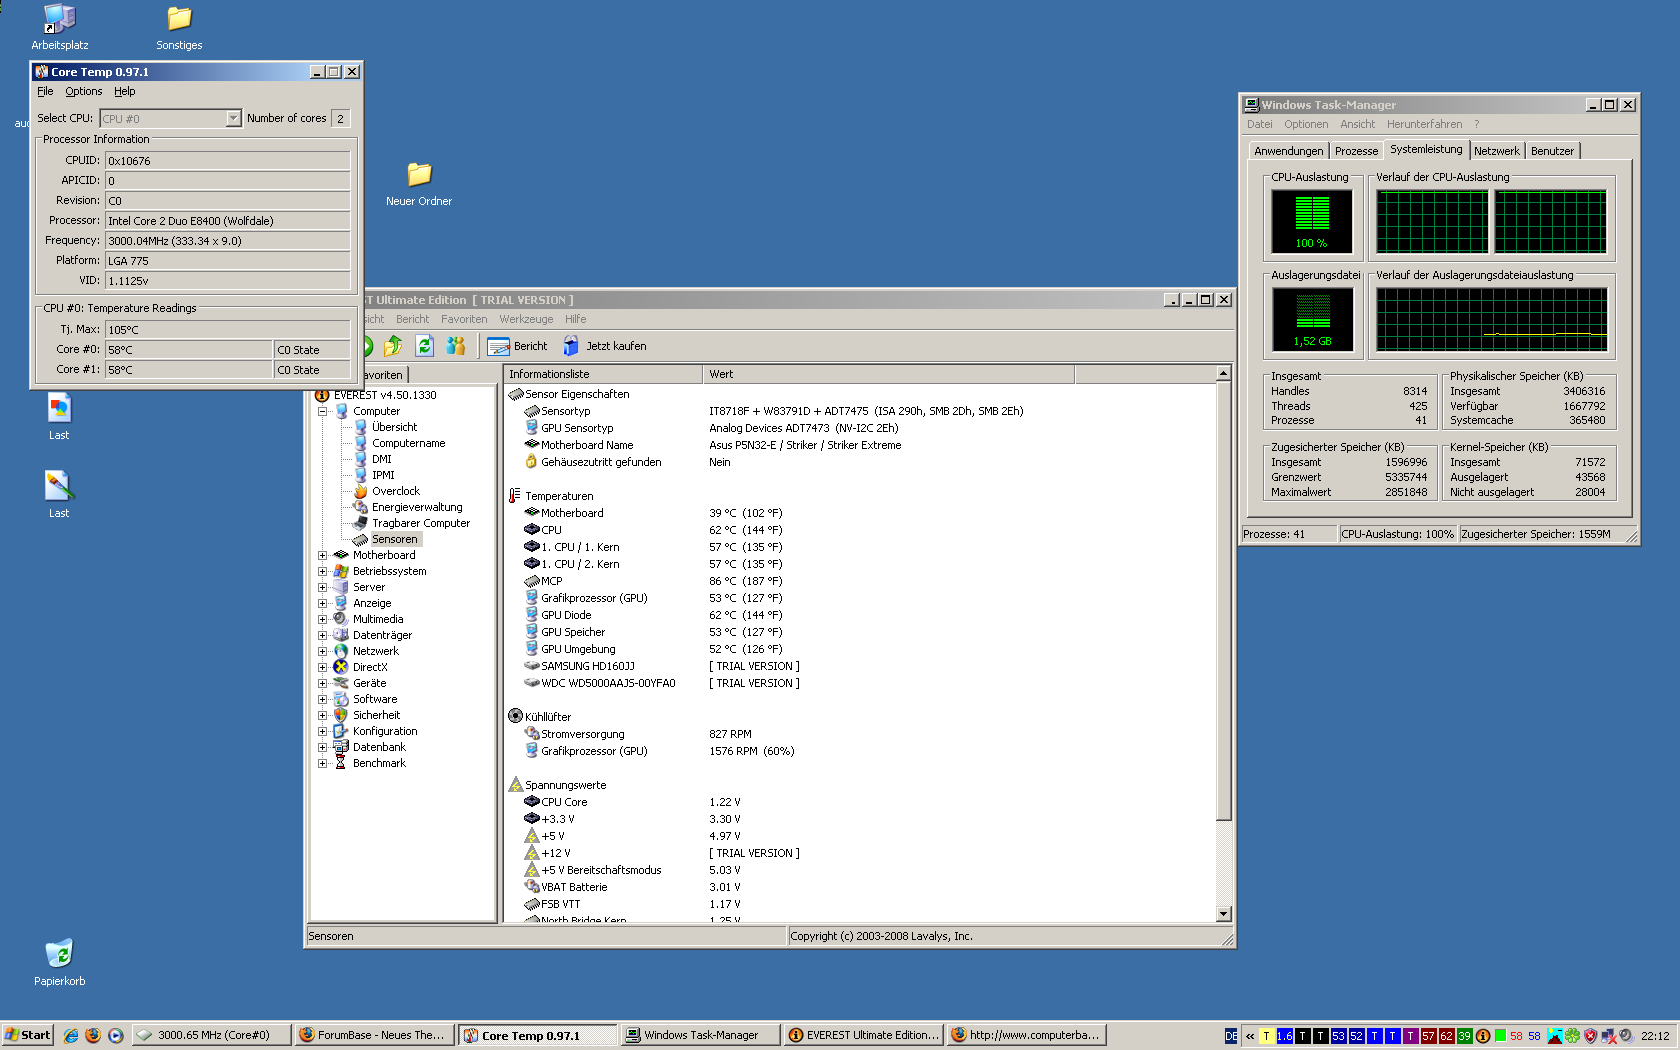Expand the Anzeige tree node
The width and height of the screenshot is (1680, 1050).
(x=322, y=603)
